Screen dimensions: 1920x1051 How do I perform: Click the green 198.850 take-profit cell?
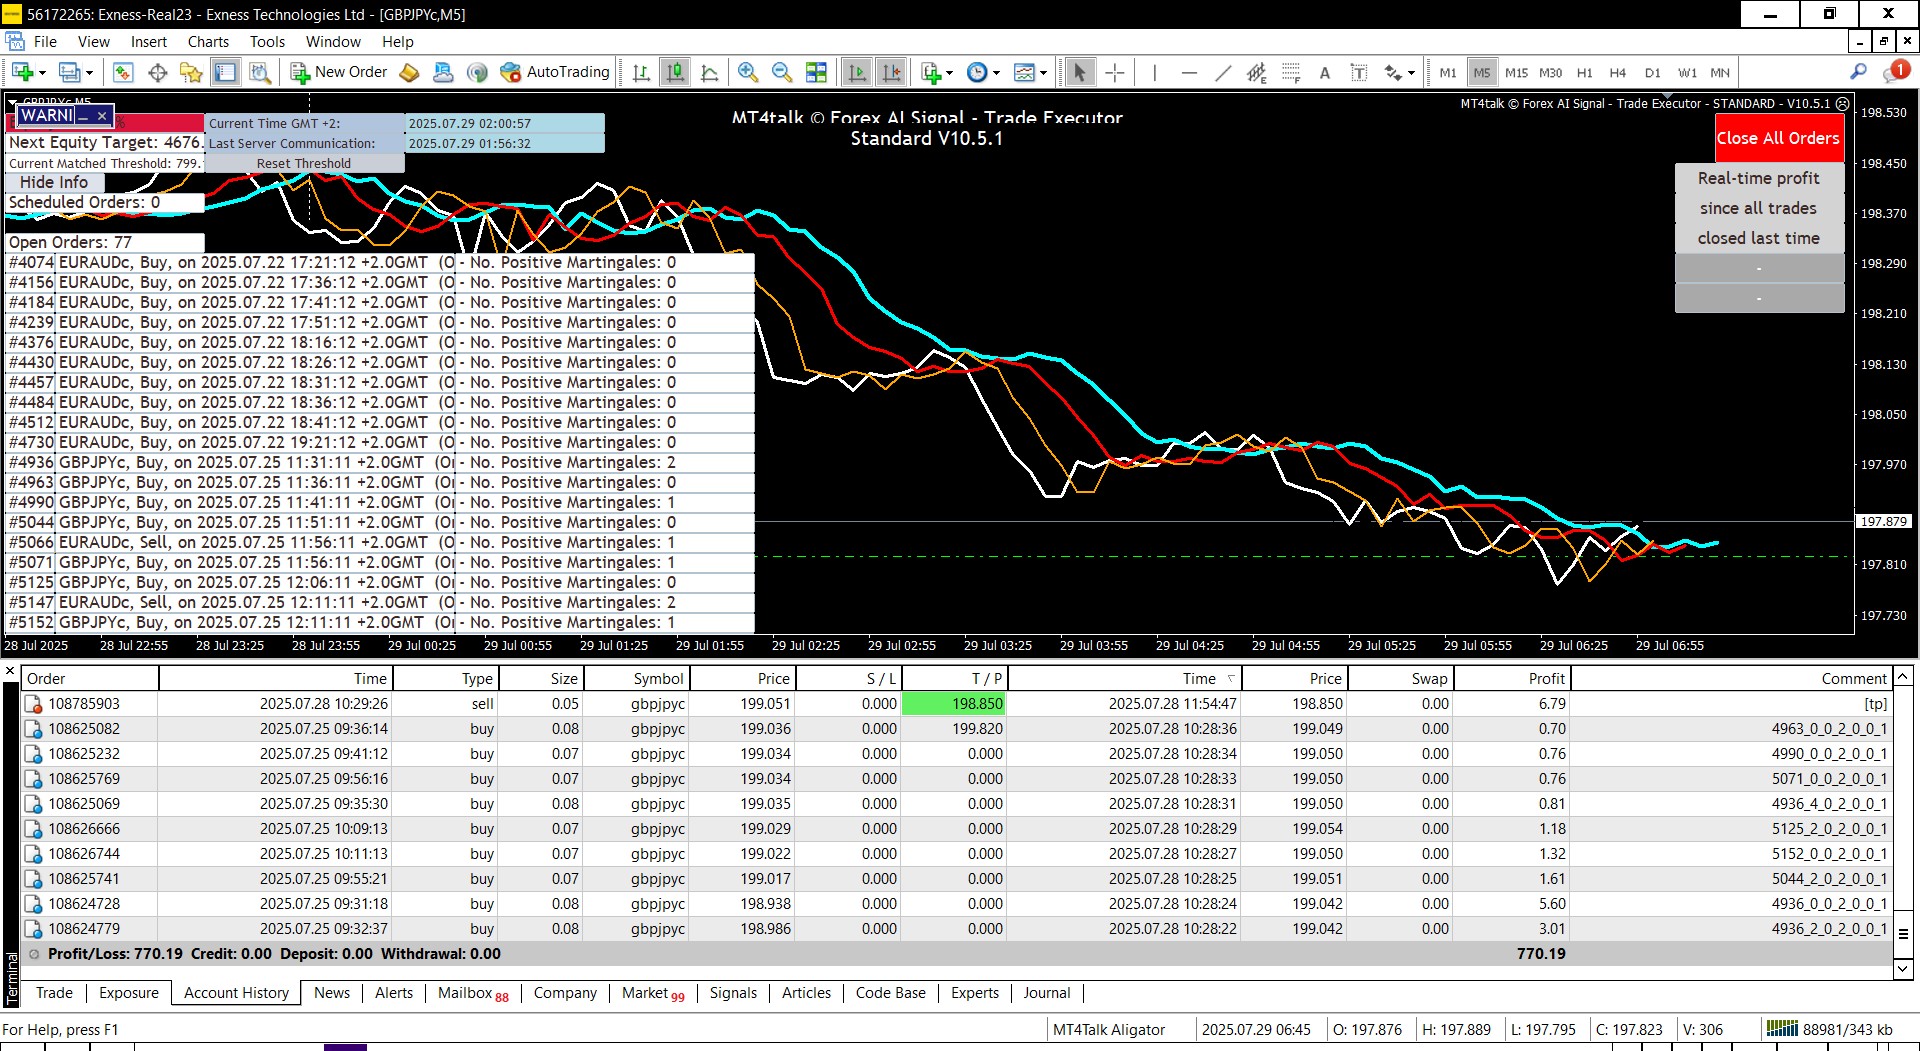click(953, 704)
